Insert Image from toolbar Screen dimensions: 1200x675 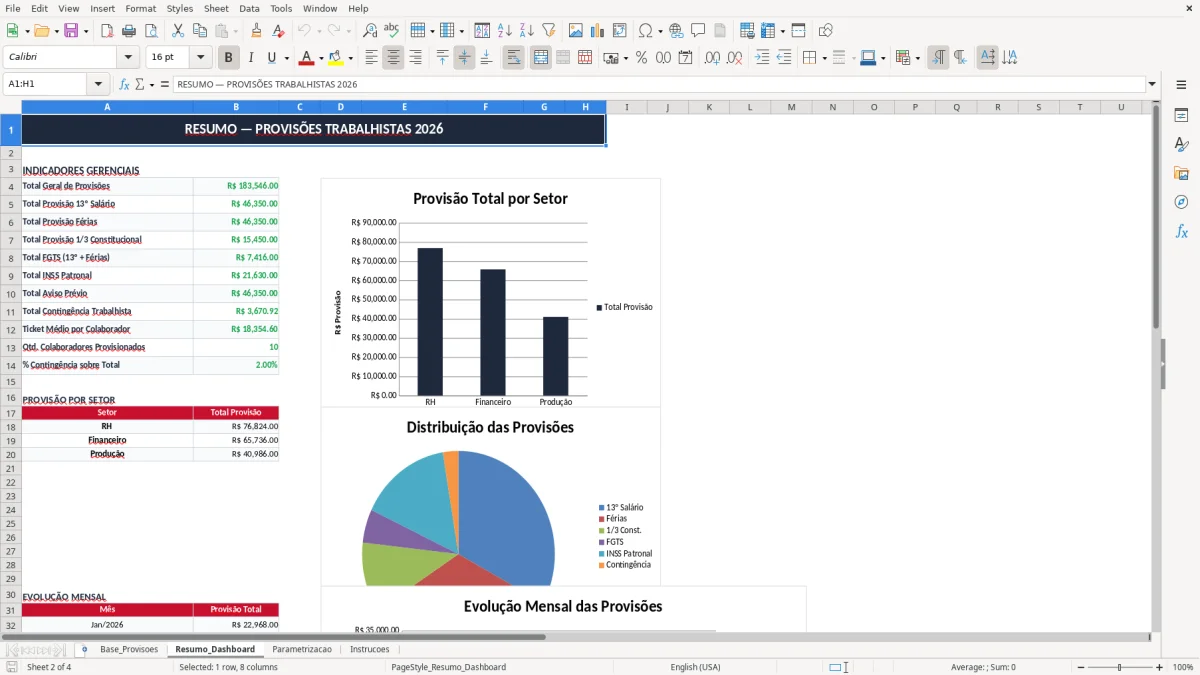coord(576,31)
